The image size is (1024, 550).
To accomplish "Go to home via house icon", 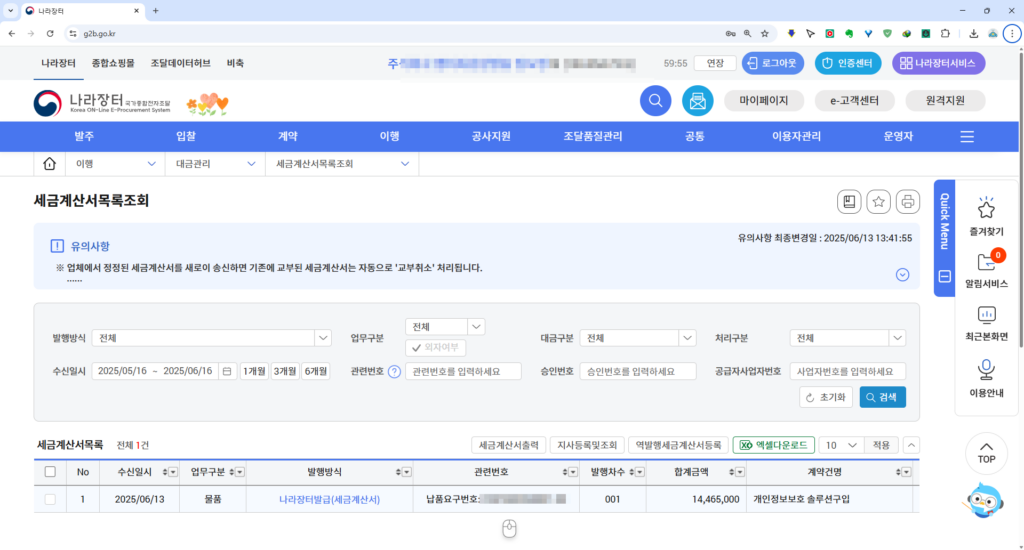I will click(x=50, y=164).
